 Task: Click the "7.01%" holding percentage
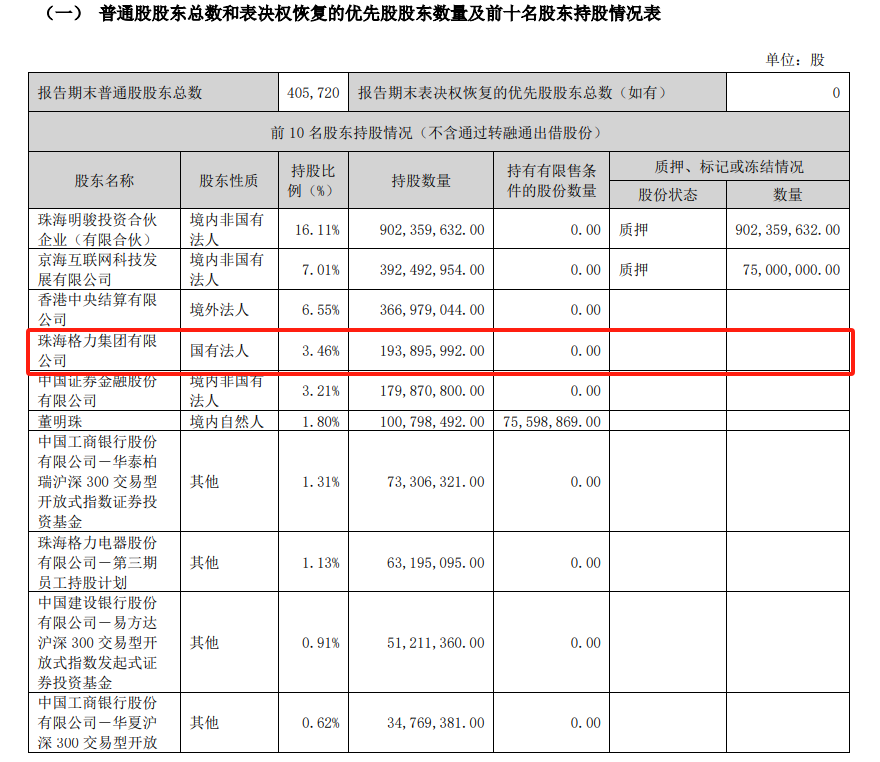point(321,270)
